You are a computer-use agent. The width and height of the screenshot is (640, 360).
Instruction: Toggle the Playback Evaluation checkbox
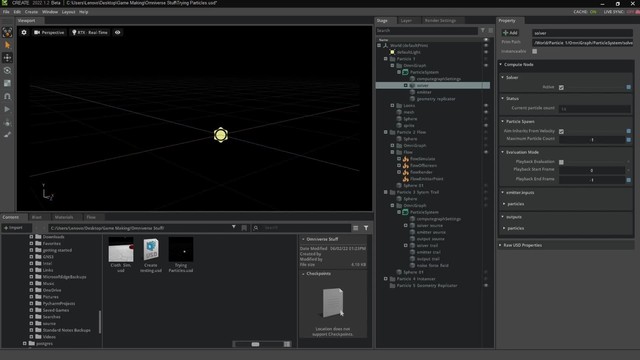point(561,162)
